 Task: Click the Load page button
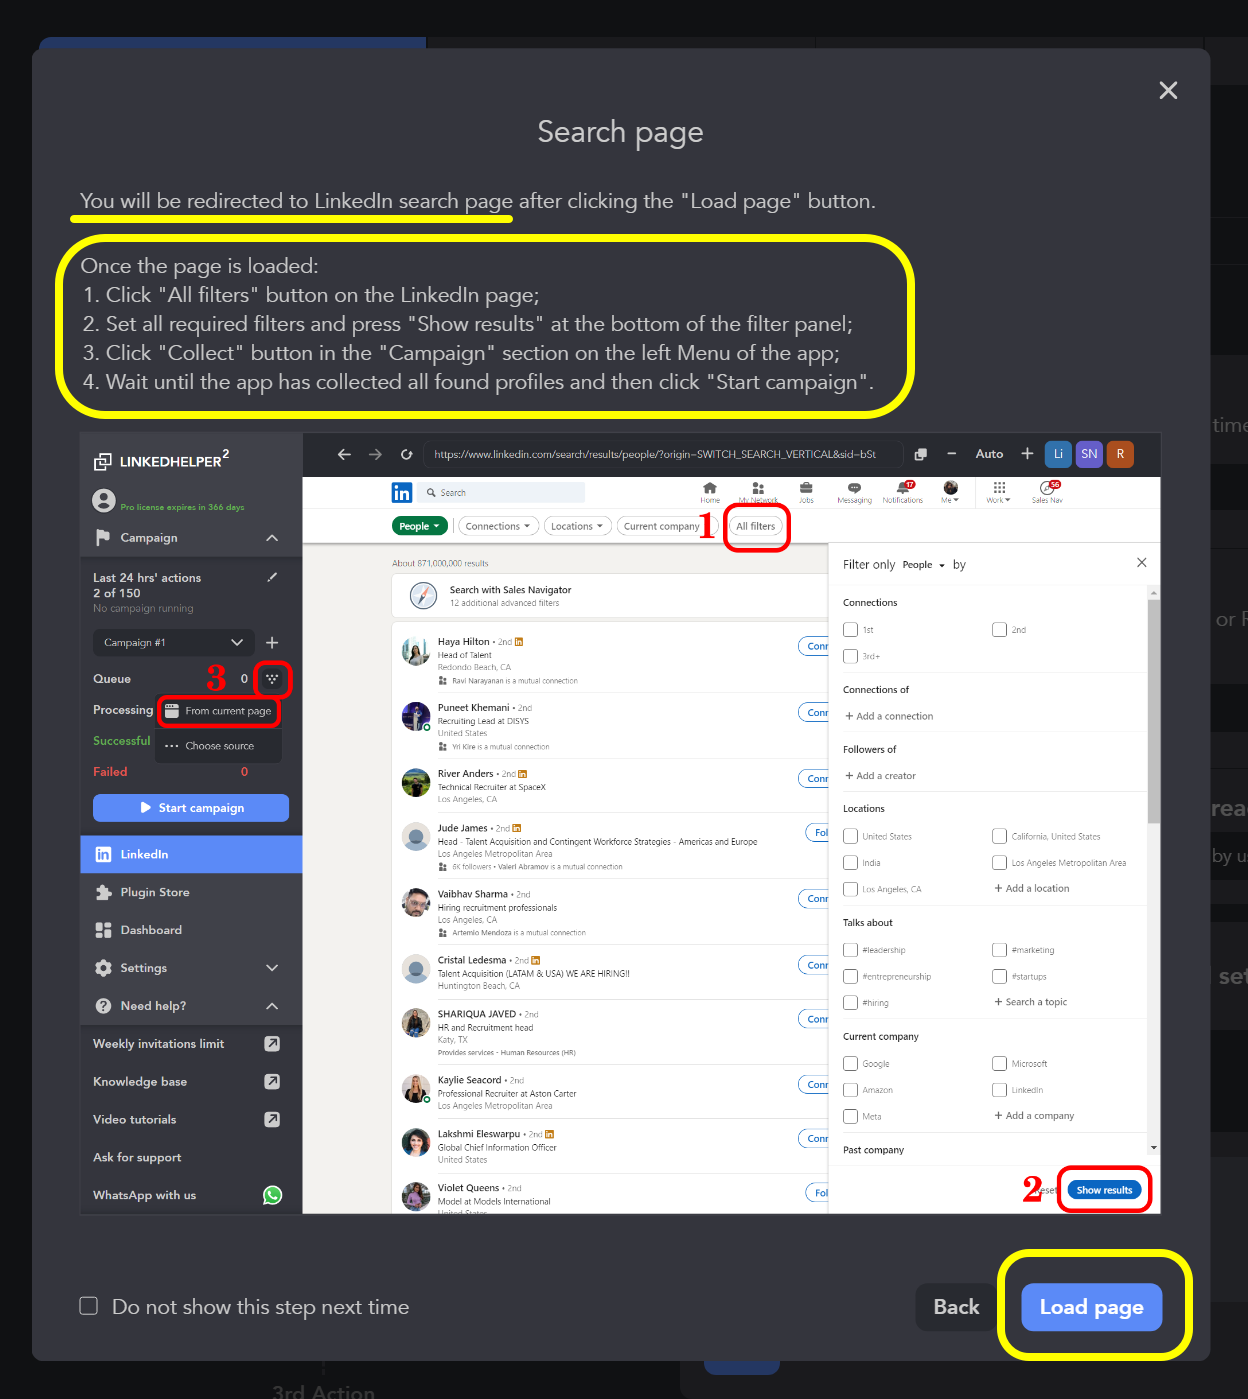[x=1091, y=1307]
